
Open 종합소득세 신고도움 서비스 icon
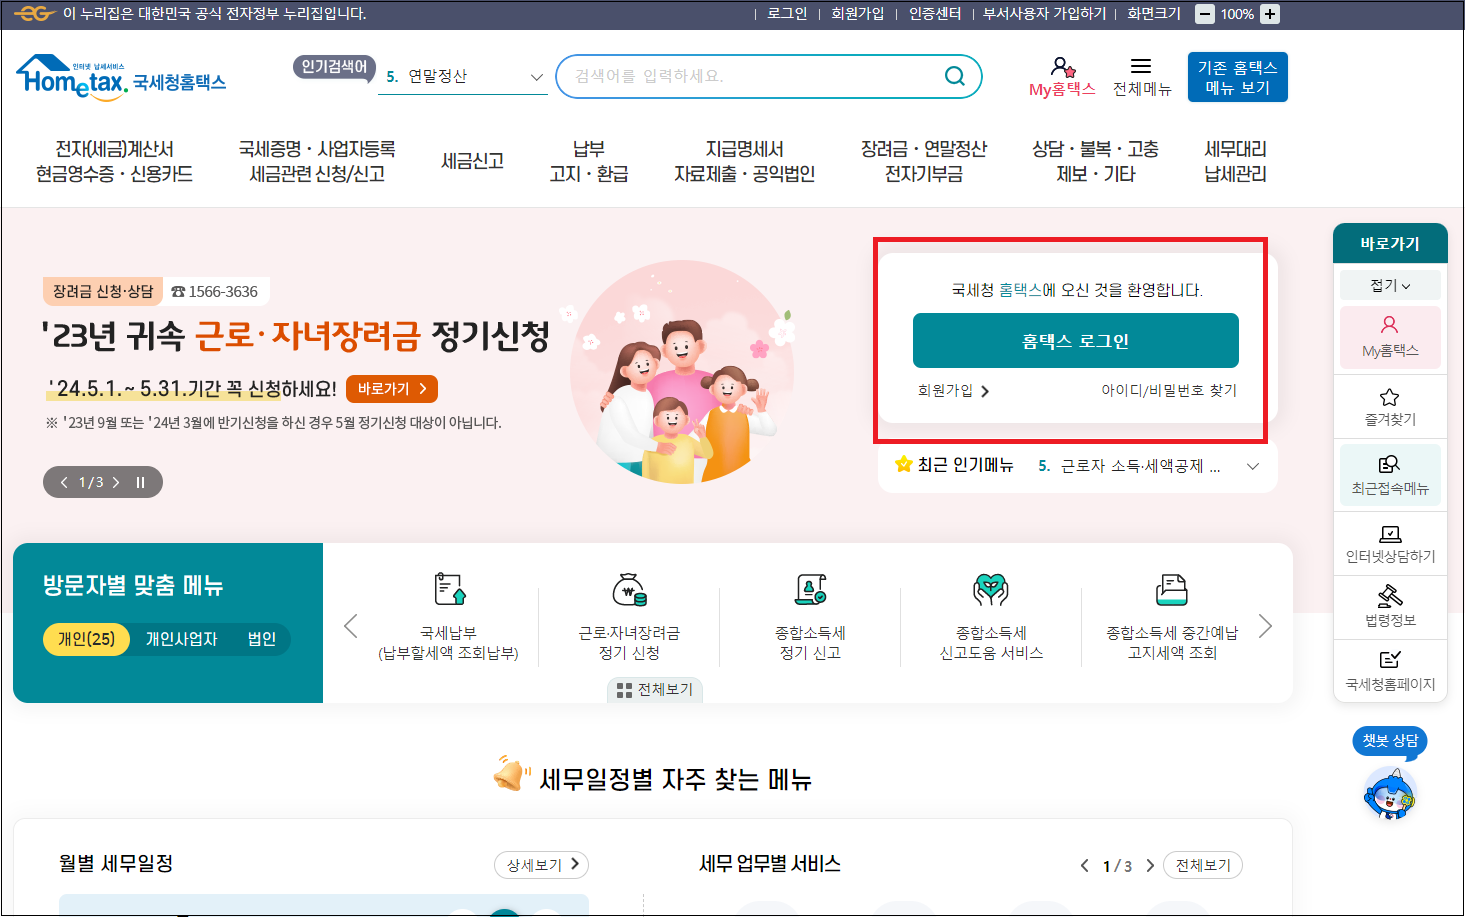[991, 589]
